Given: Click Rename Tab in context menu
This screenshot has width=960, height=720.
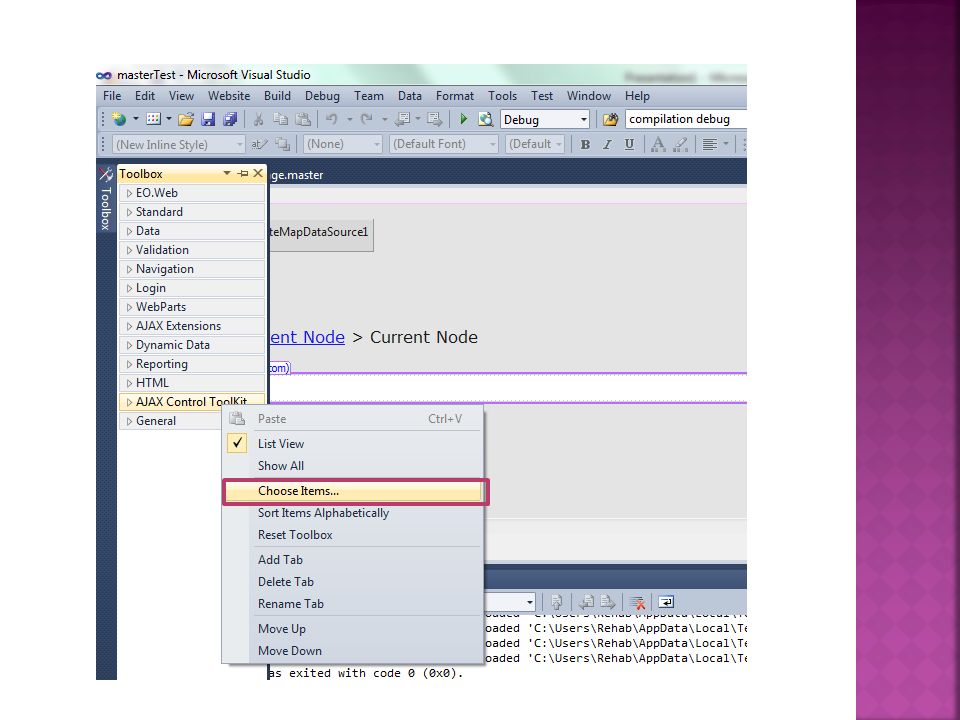Looking at the screenshot, I should [x=355, y=604].
